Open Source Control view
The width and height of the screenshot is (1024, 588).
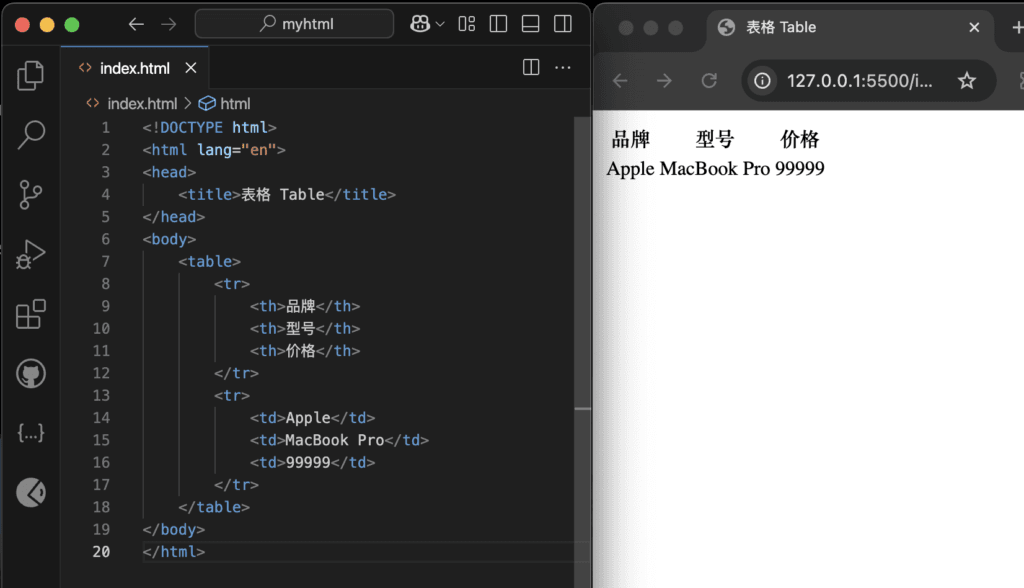tap(30, 195)
